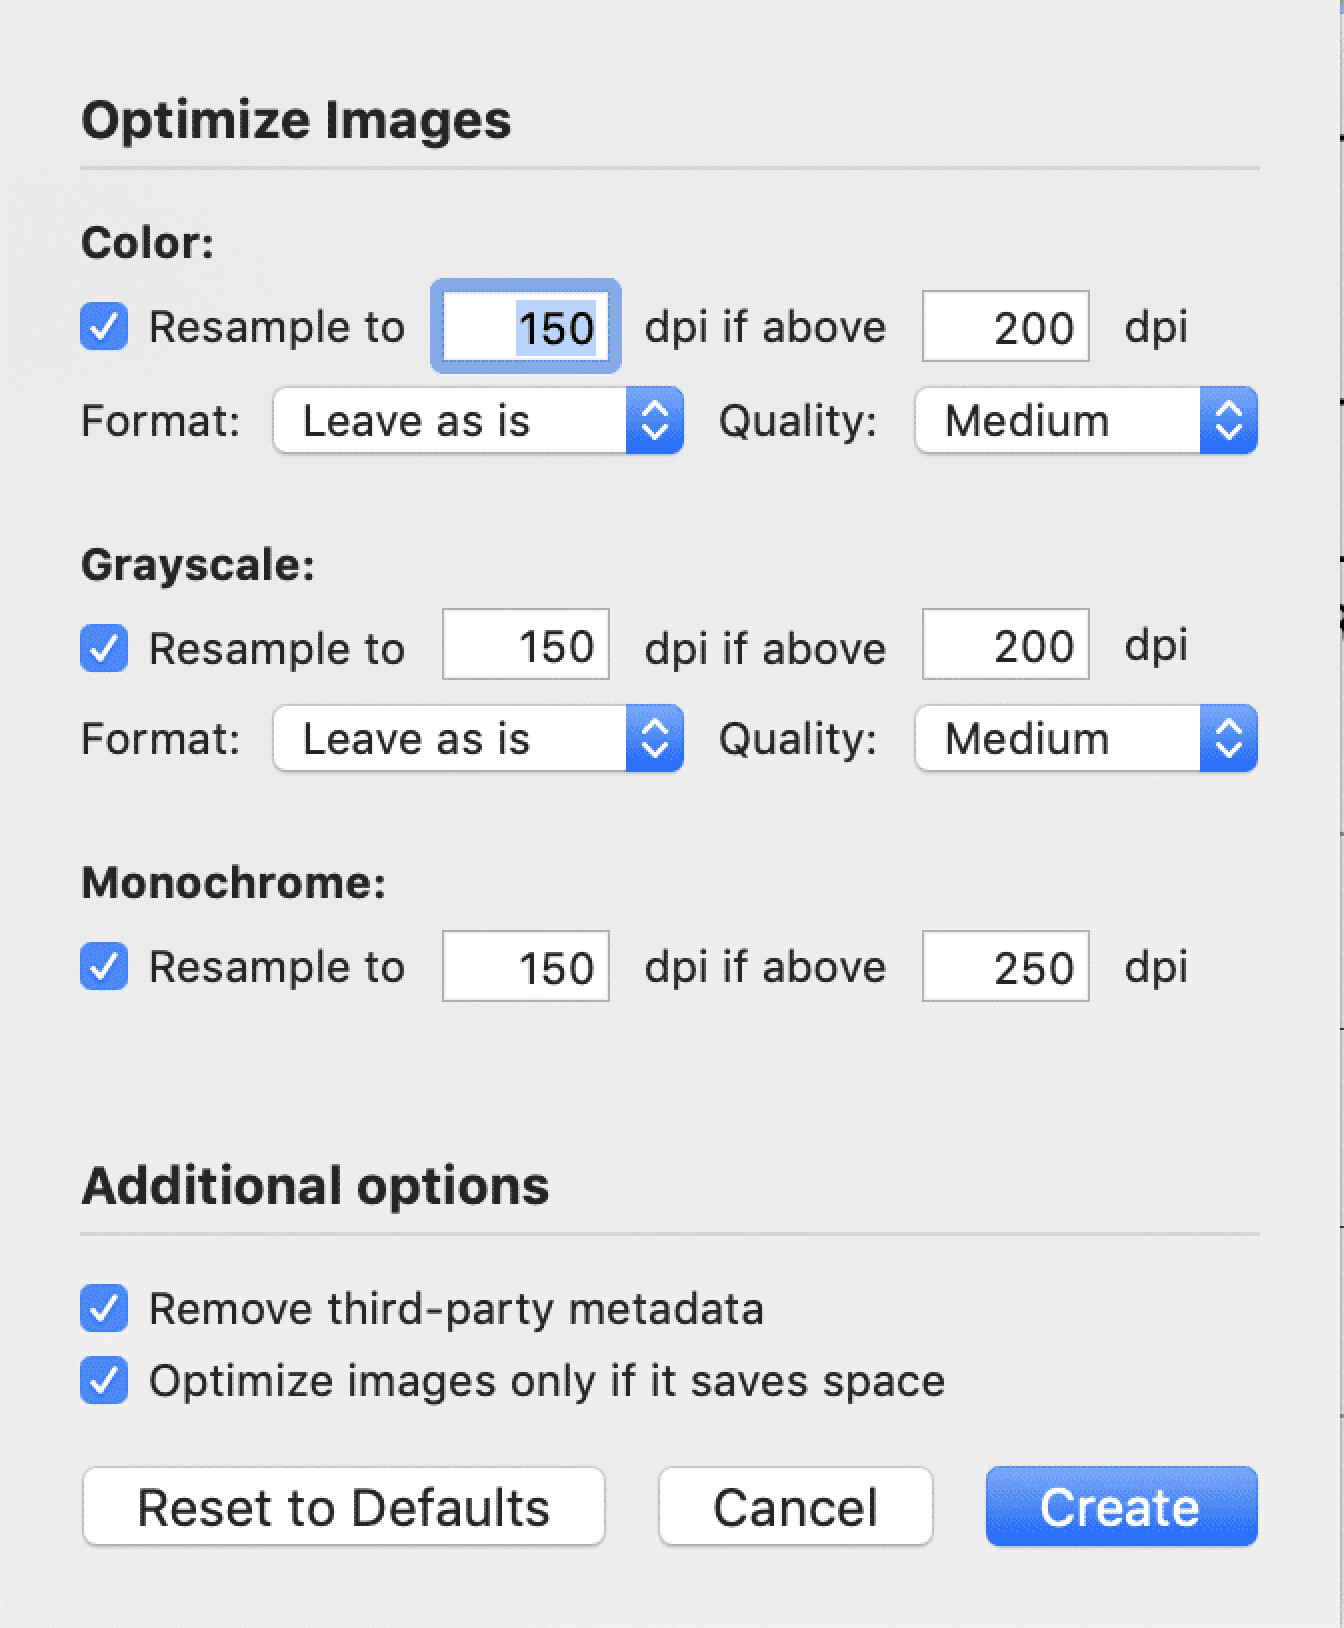
Task: Click Reset to Defaults button
Action: 343,1507
